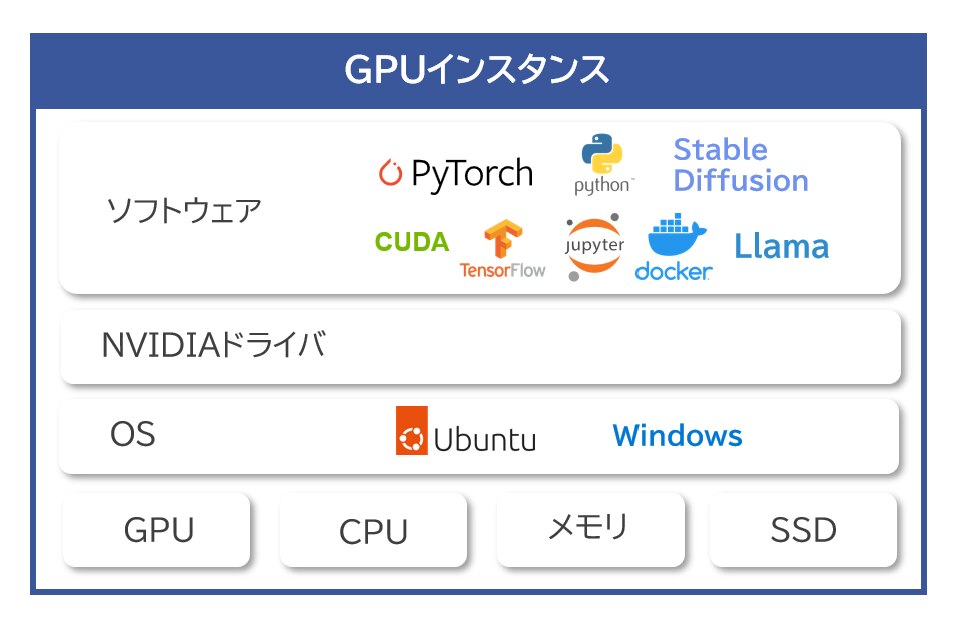Click the docker wordmark text
Viewport: 953px width, 631px height.
point(673,271)
